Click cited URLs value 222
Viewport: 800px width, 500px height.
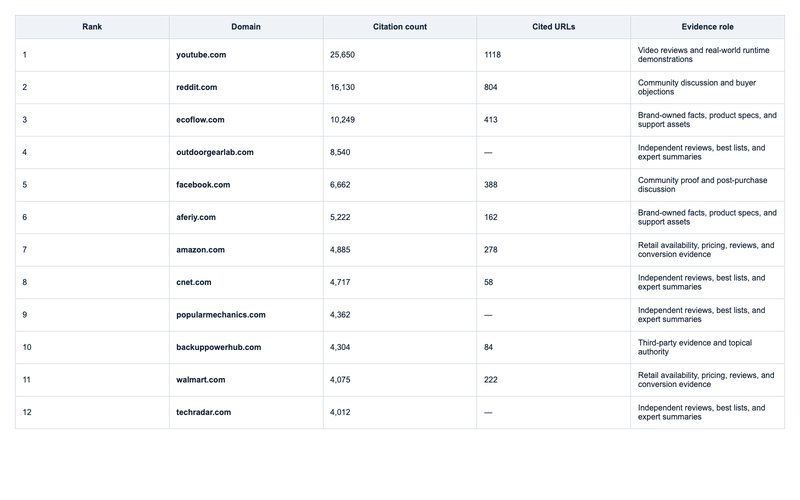pyautogui.click(x=491, y=380)
